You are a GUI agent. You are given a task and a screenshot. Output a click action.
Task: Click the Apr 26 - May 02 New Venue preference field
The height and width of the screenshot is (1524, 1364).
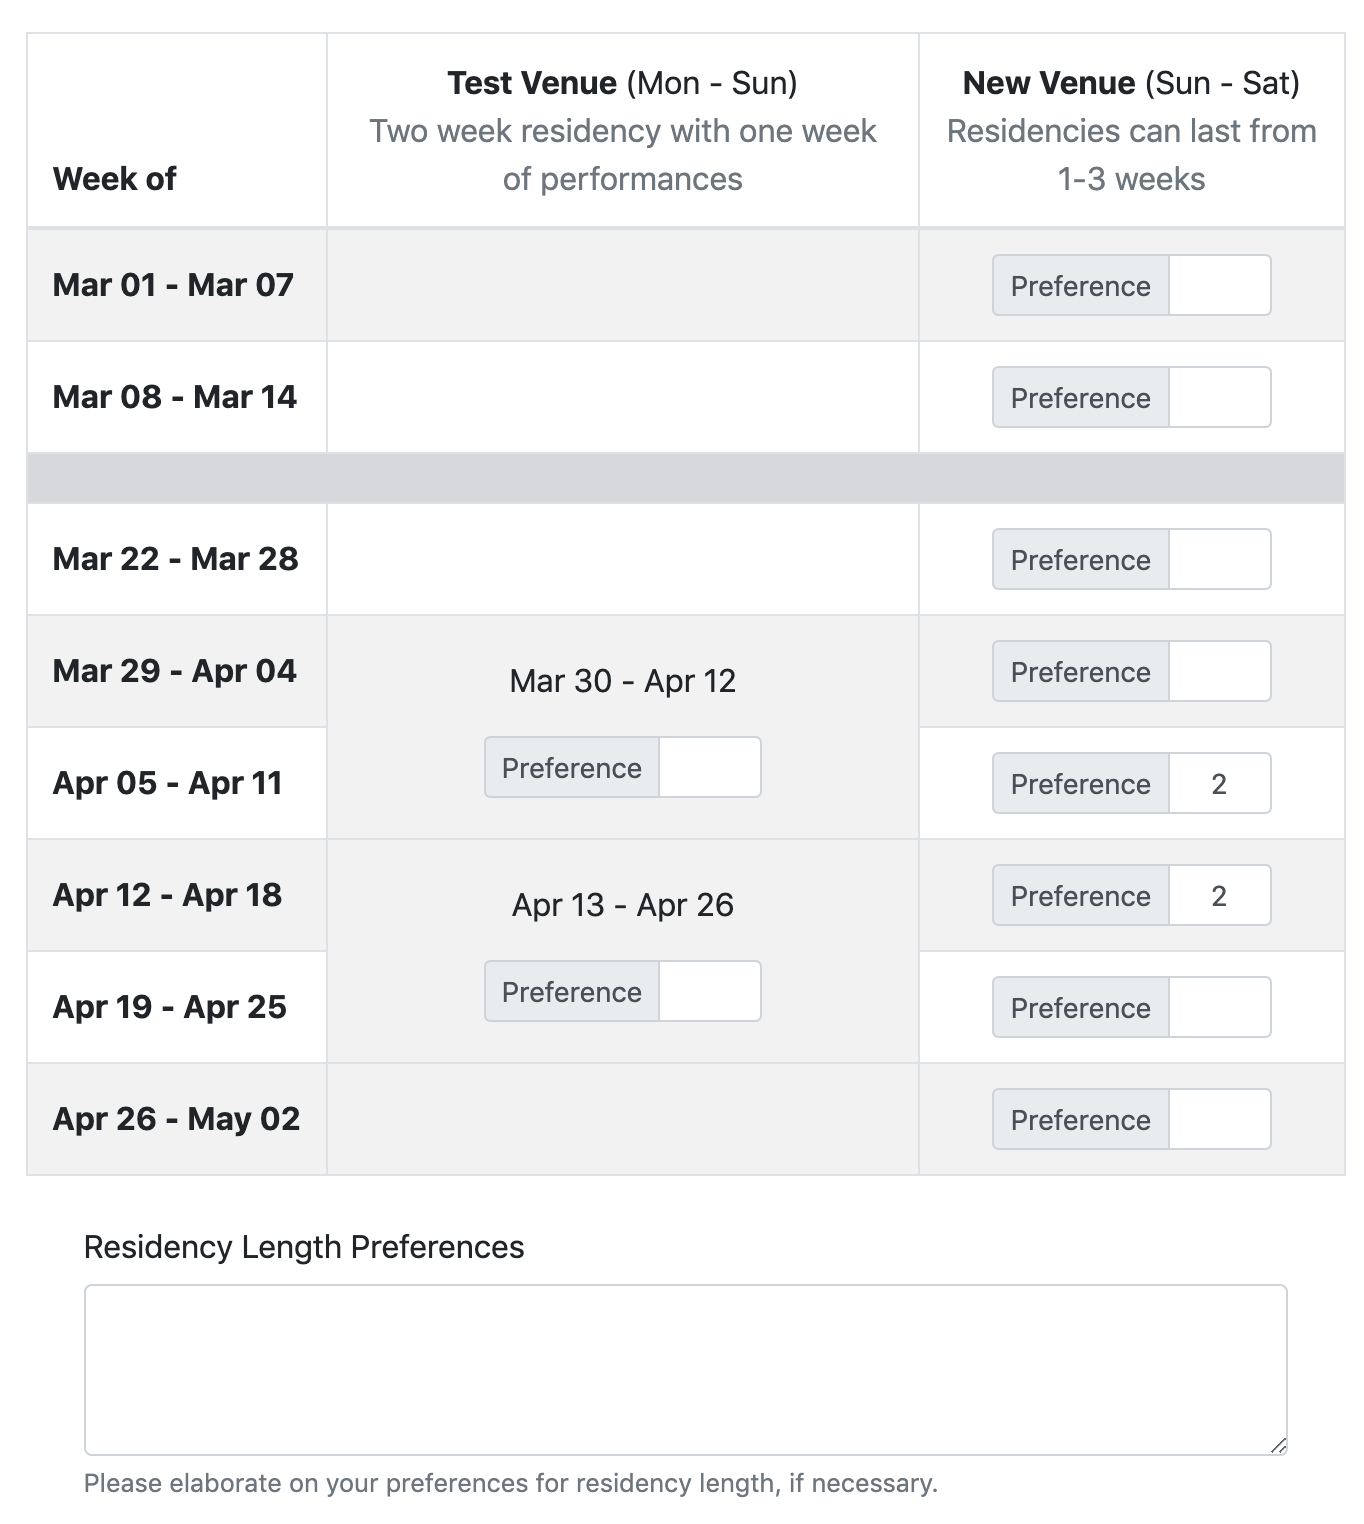[x=1219, y=1119]
